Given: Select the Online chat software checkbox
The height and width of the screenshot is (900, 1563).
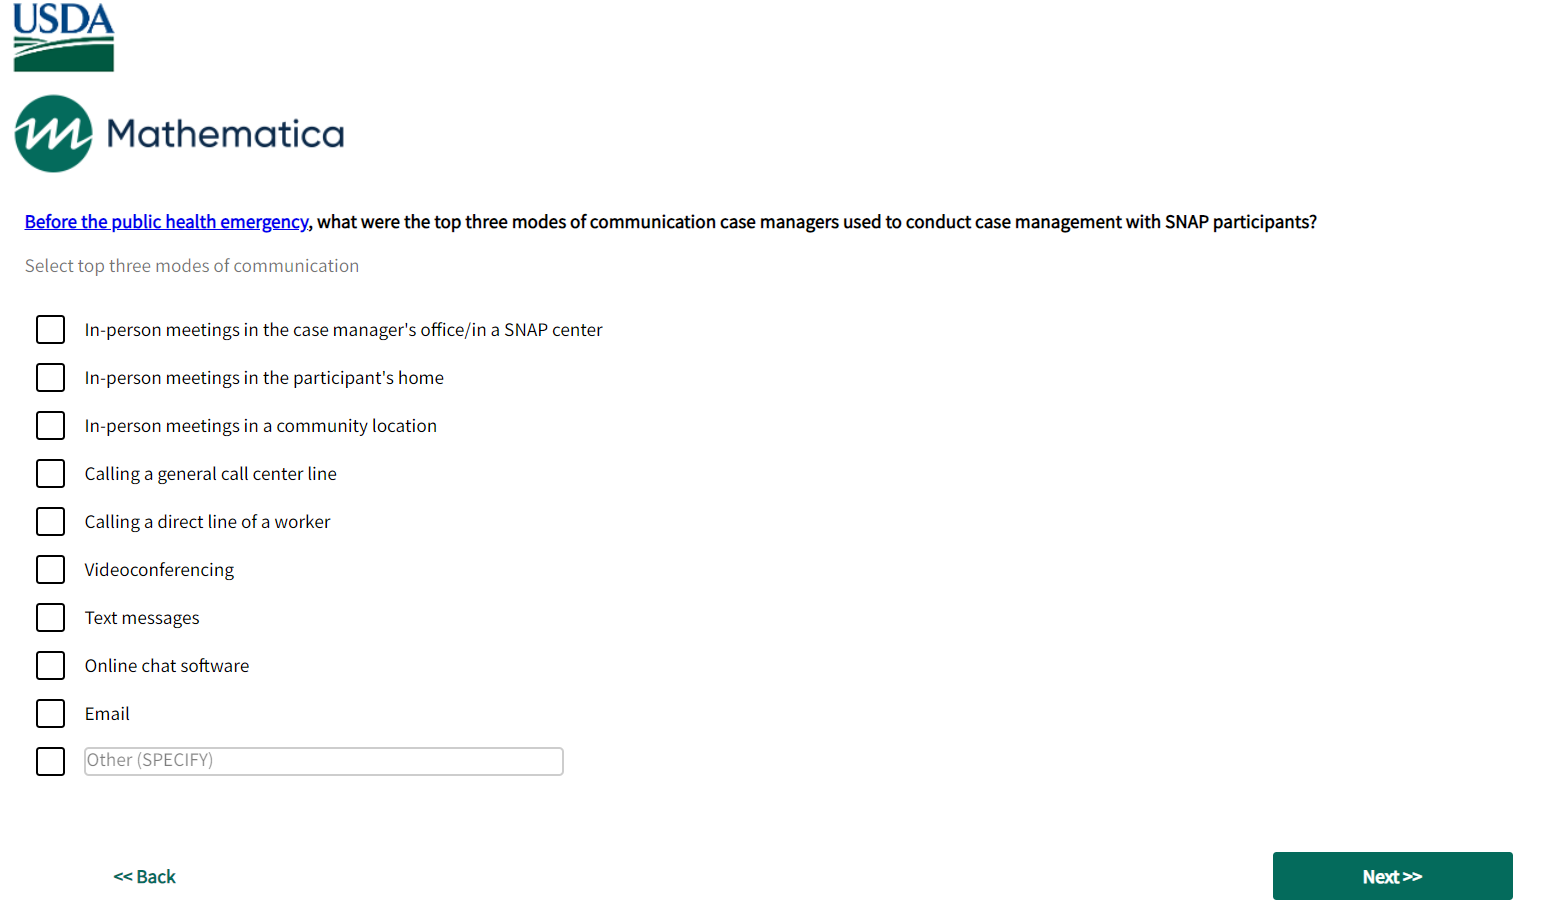Looking at the screenshot, I should 50,666.
